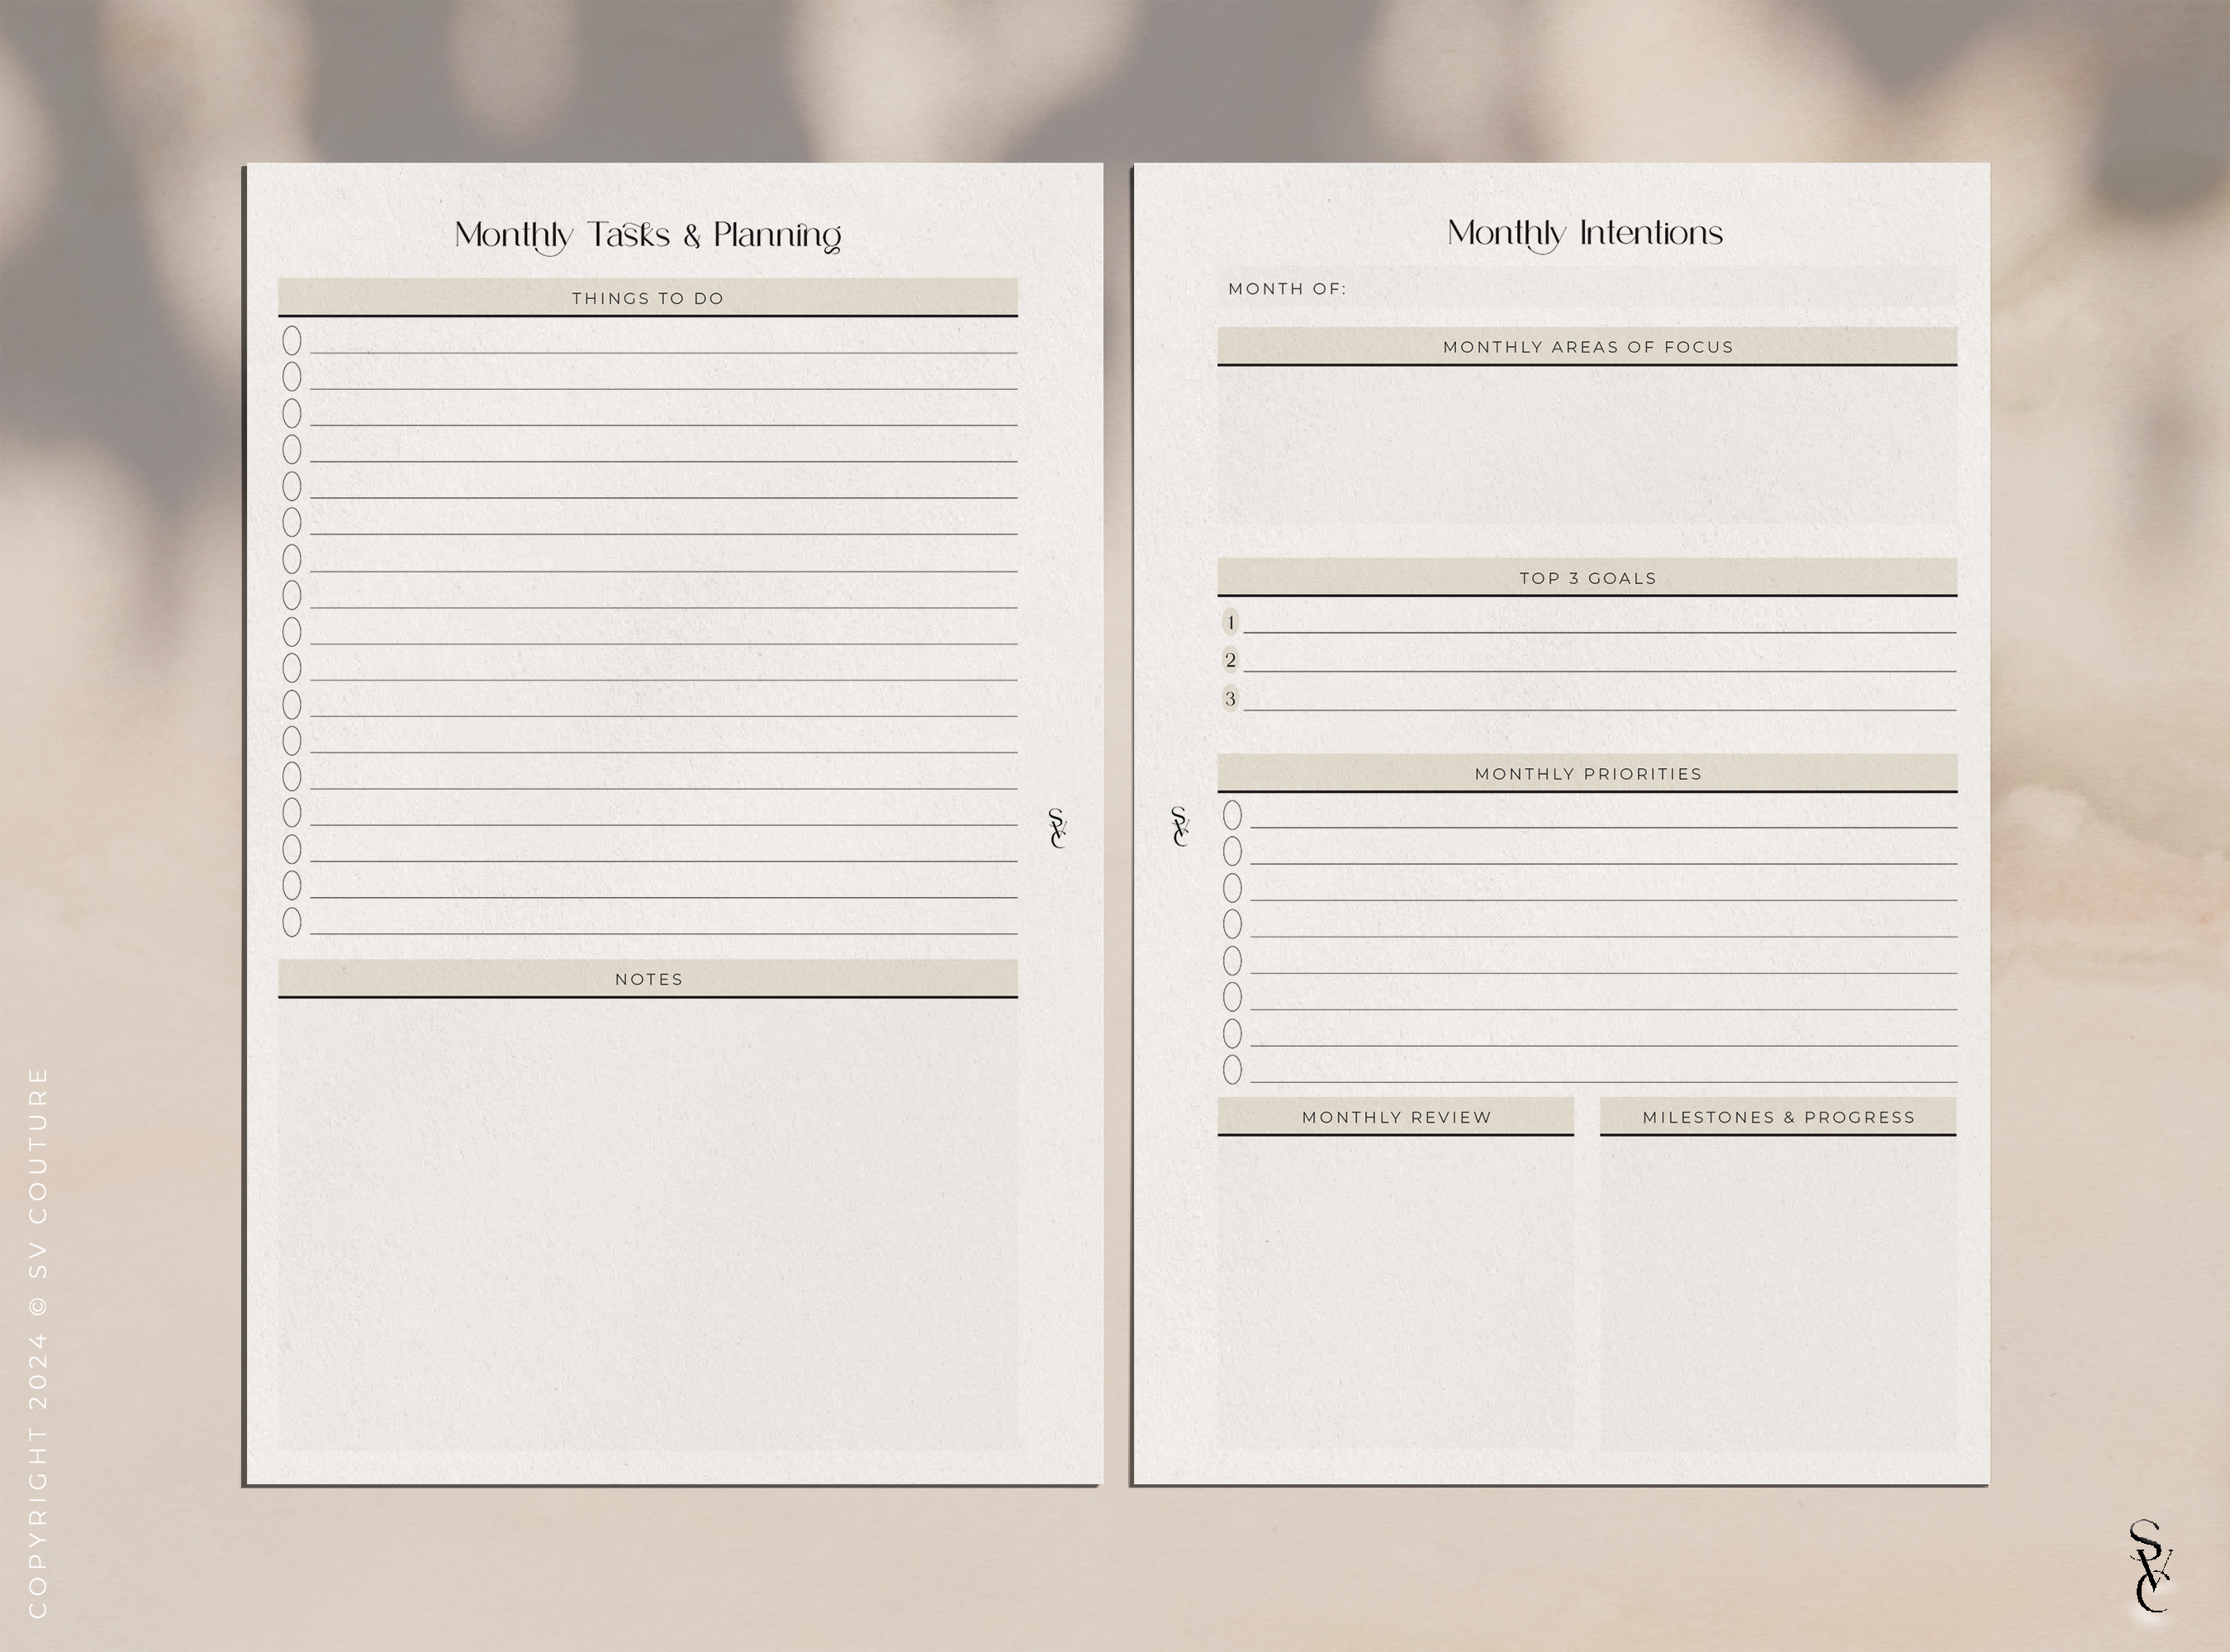This screenshot has width=2230, height=1652.
Task: Expand the Monthly Priorities section
Action: coord(1586,773)
